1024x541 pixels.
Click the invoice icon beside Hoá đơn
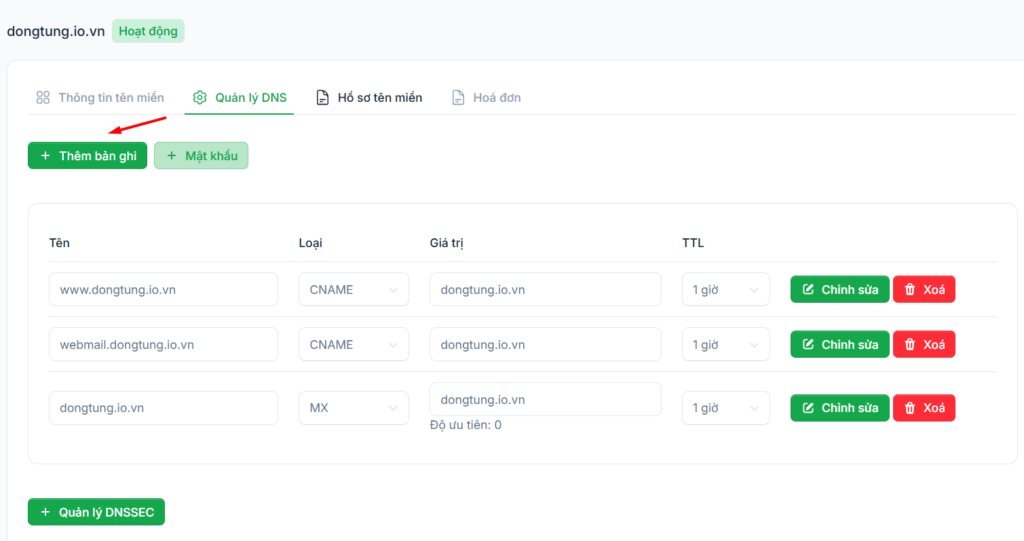click(x=458, y=97)
